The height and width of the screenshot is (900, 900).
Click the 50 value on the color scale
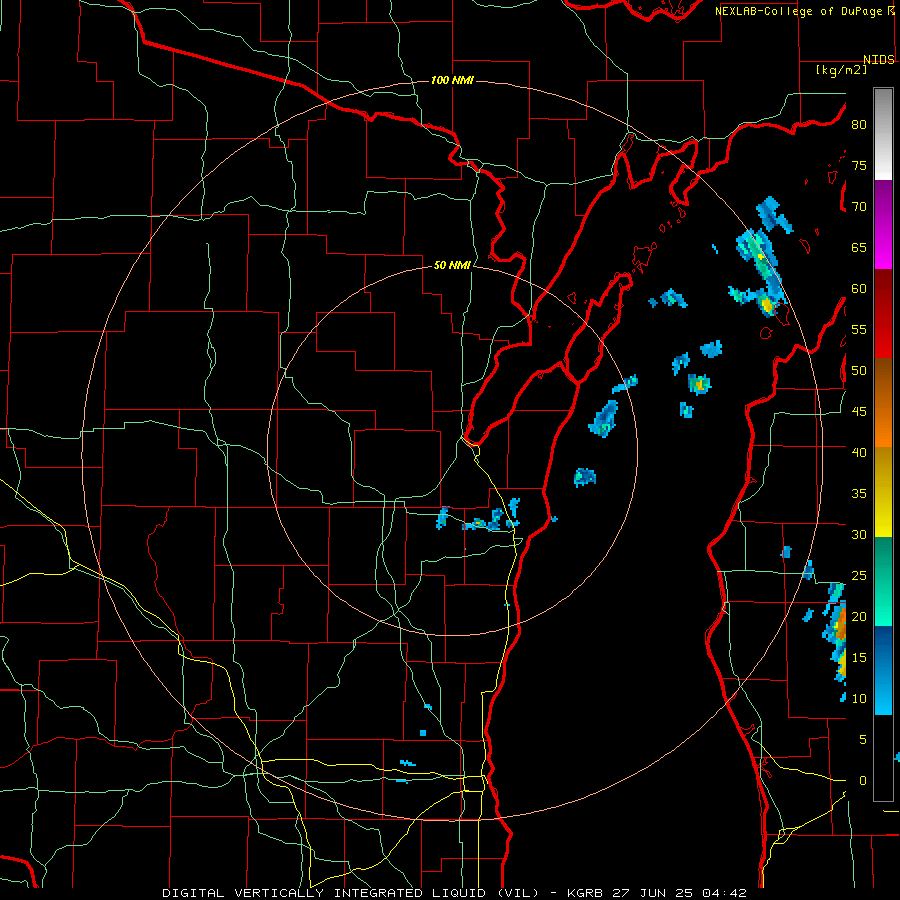[x=859, y=370]
